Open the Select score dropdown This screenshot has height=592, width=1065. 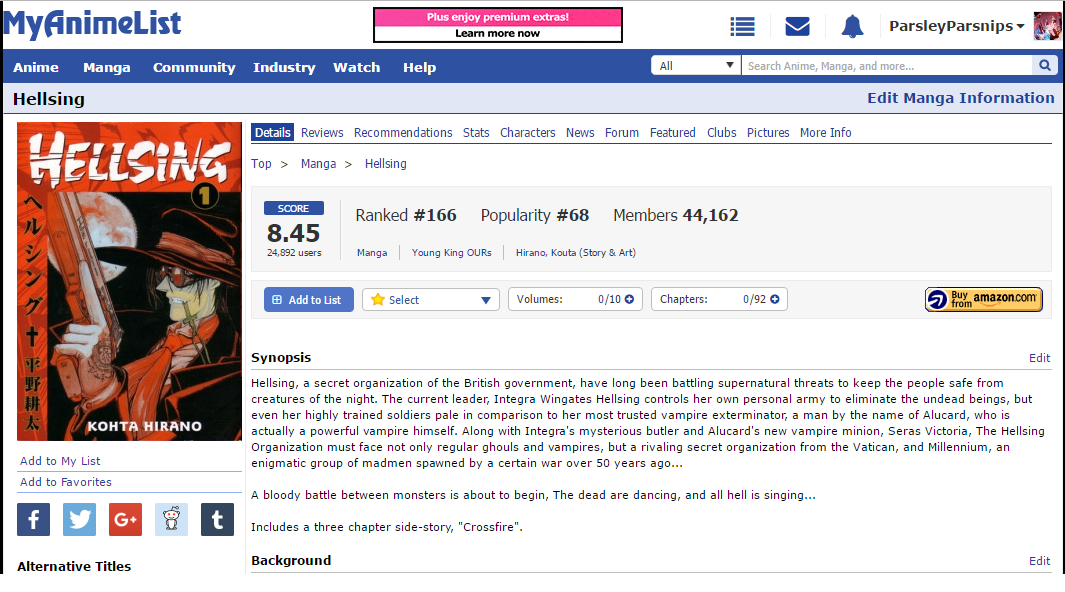431,299
